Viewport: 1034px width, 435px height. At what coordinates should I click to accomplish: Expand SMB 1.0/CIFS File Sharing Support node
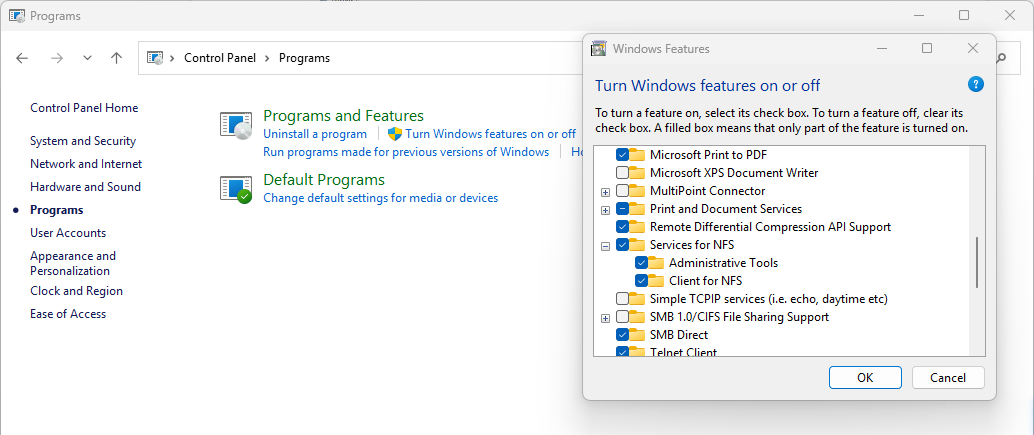pos(605,318)
